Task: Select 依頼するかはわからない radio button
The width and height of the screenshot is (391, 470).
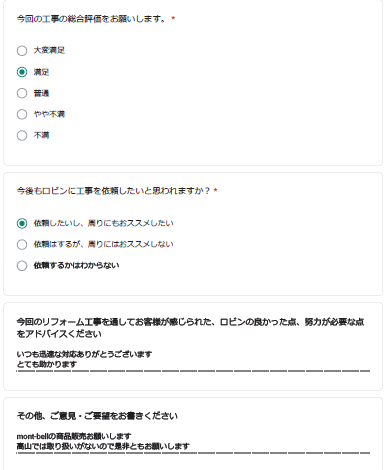Action: tap(22, 266)
